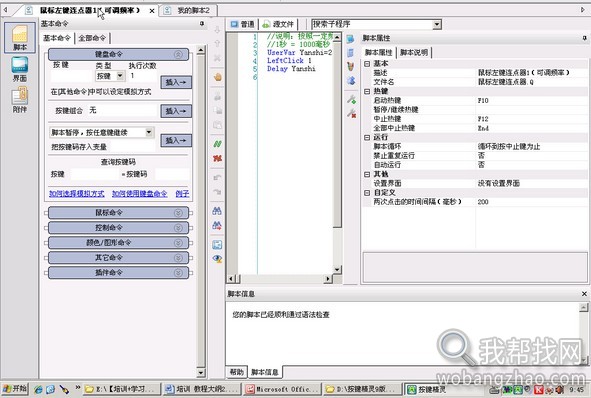Expand the 控制命令 section
The width and height of the screenshot is (591, 398).
tap(178, 228)
